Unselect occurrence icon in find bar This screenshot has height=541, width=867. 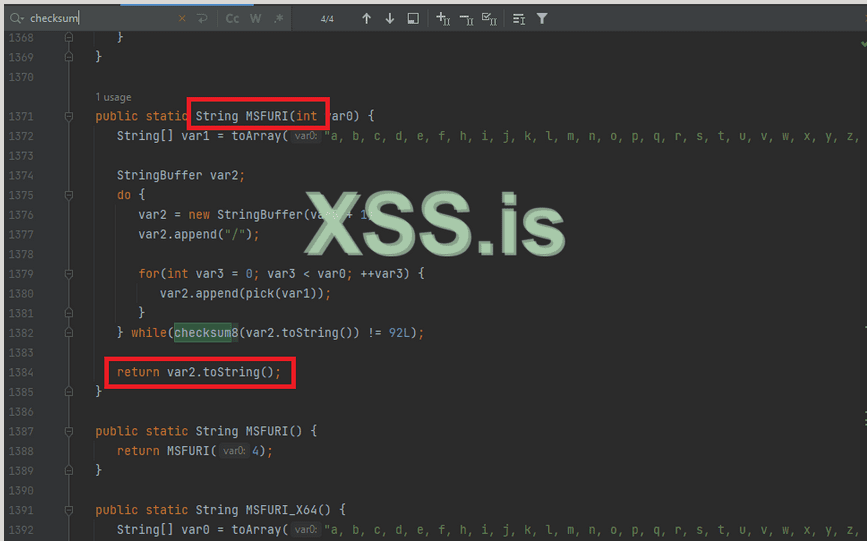click(466, 19)
